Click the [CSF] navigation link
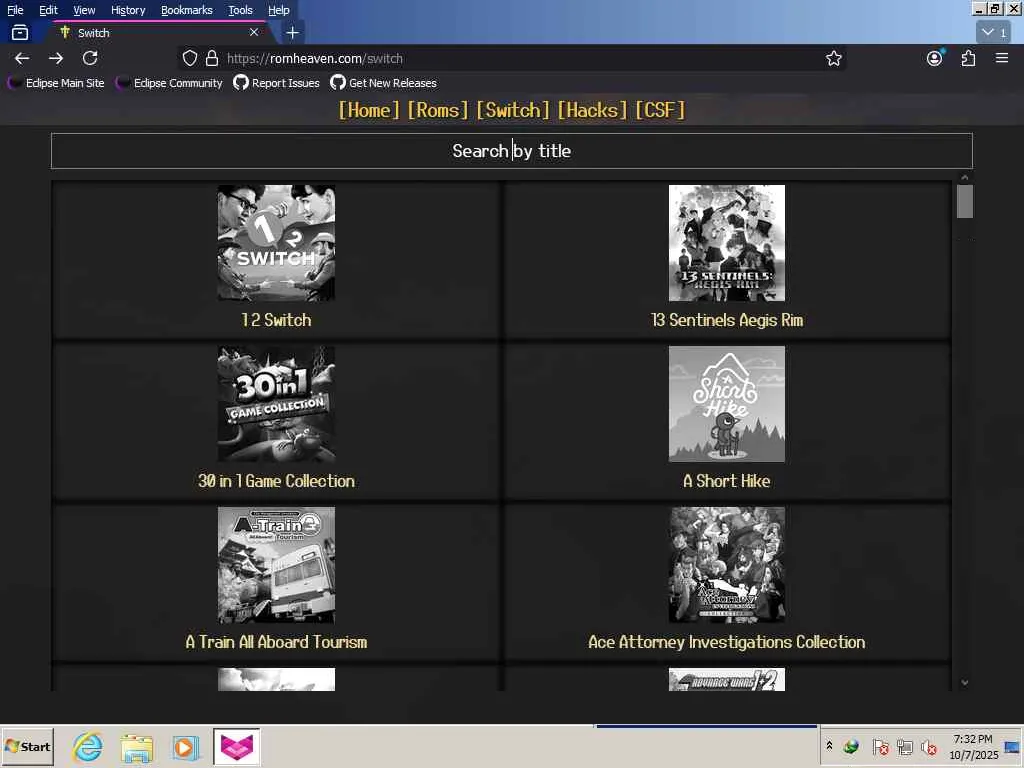1024x768 pixels. pos(660,110)
